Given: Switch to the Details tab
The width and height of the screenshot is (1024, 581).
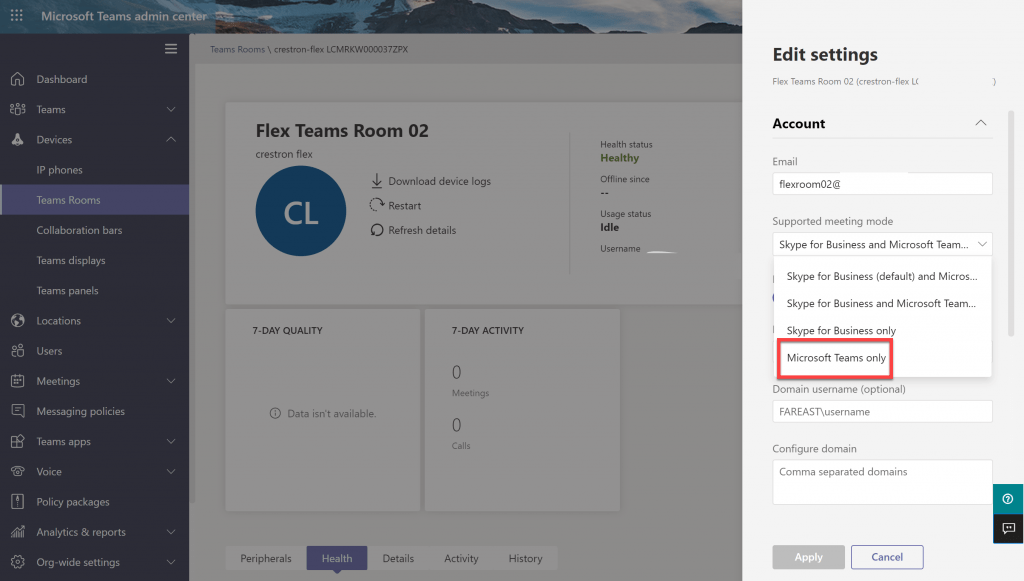Looking at the screenshot, I should (398, 558).
